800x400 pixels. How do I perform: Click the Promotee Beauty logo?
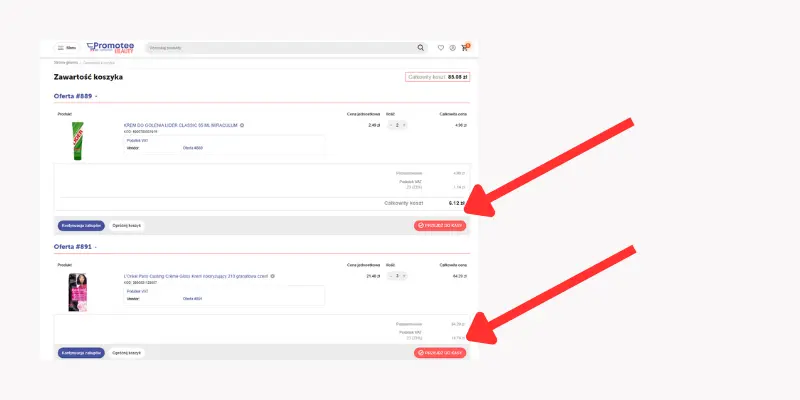coord(113,47)
